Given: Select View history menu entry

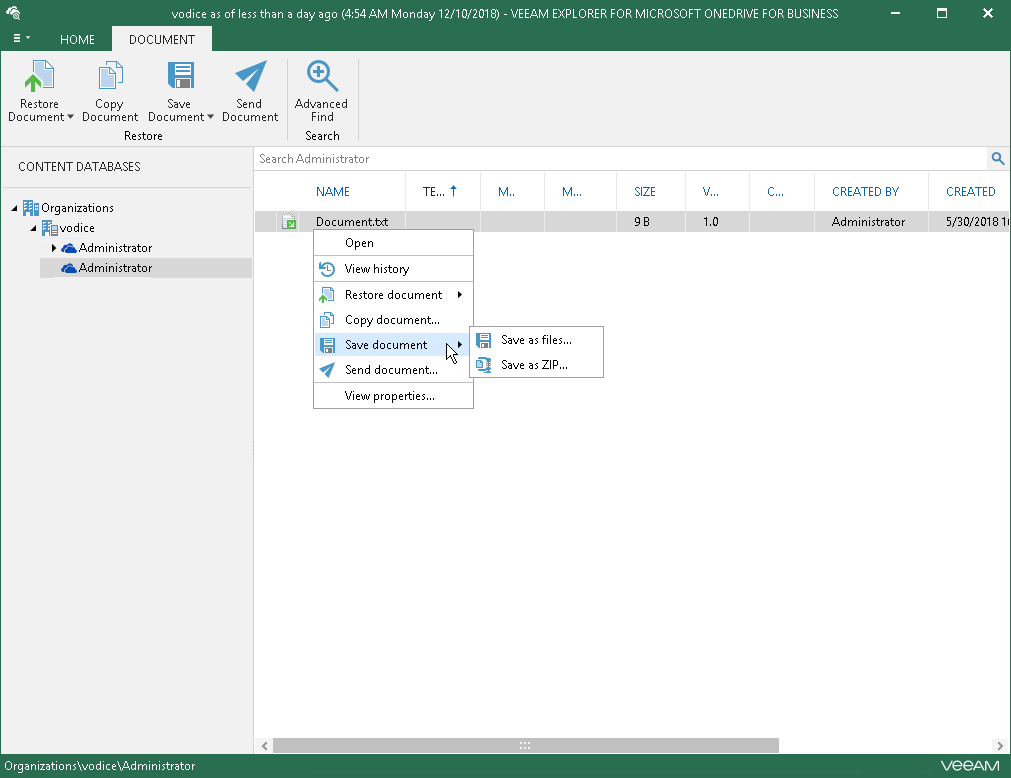Looking at the screenshot, I should pos(393,269).
